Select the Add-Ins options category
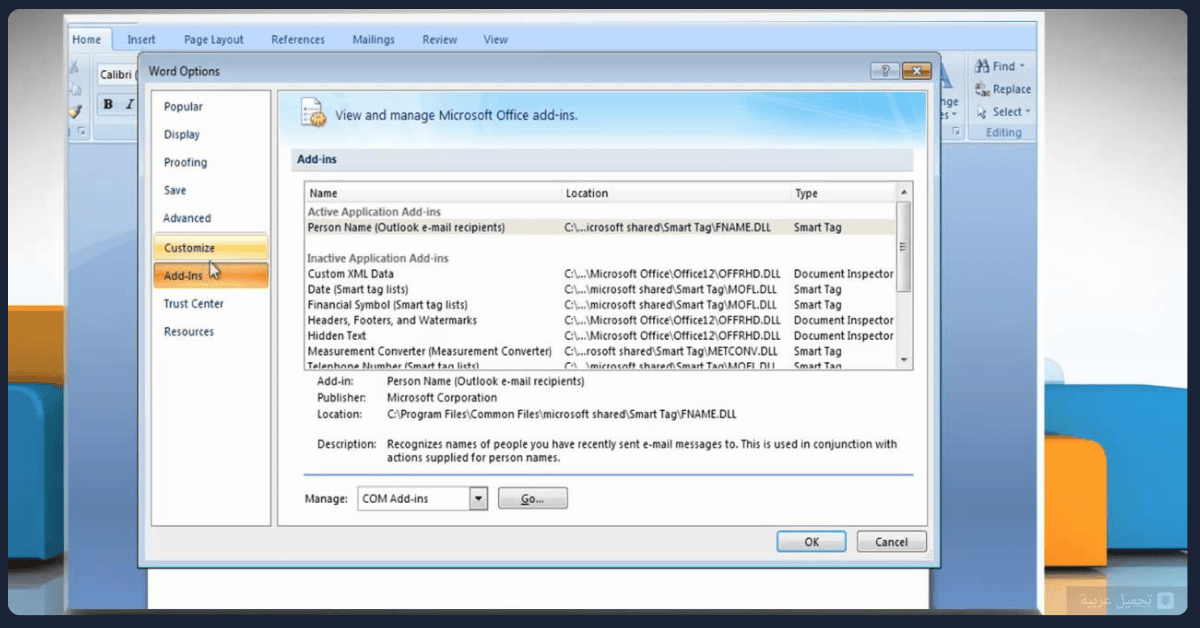Viewport: 1200px width, 628px height. tap(210, 275)
